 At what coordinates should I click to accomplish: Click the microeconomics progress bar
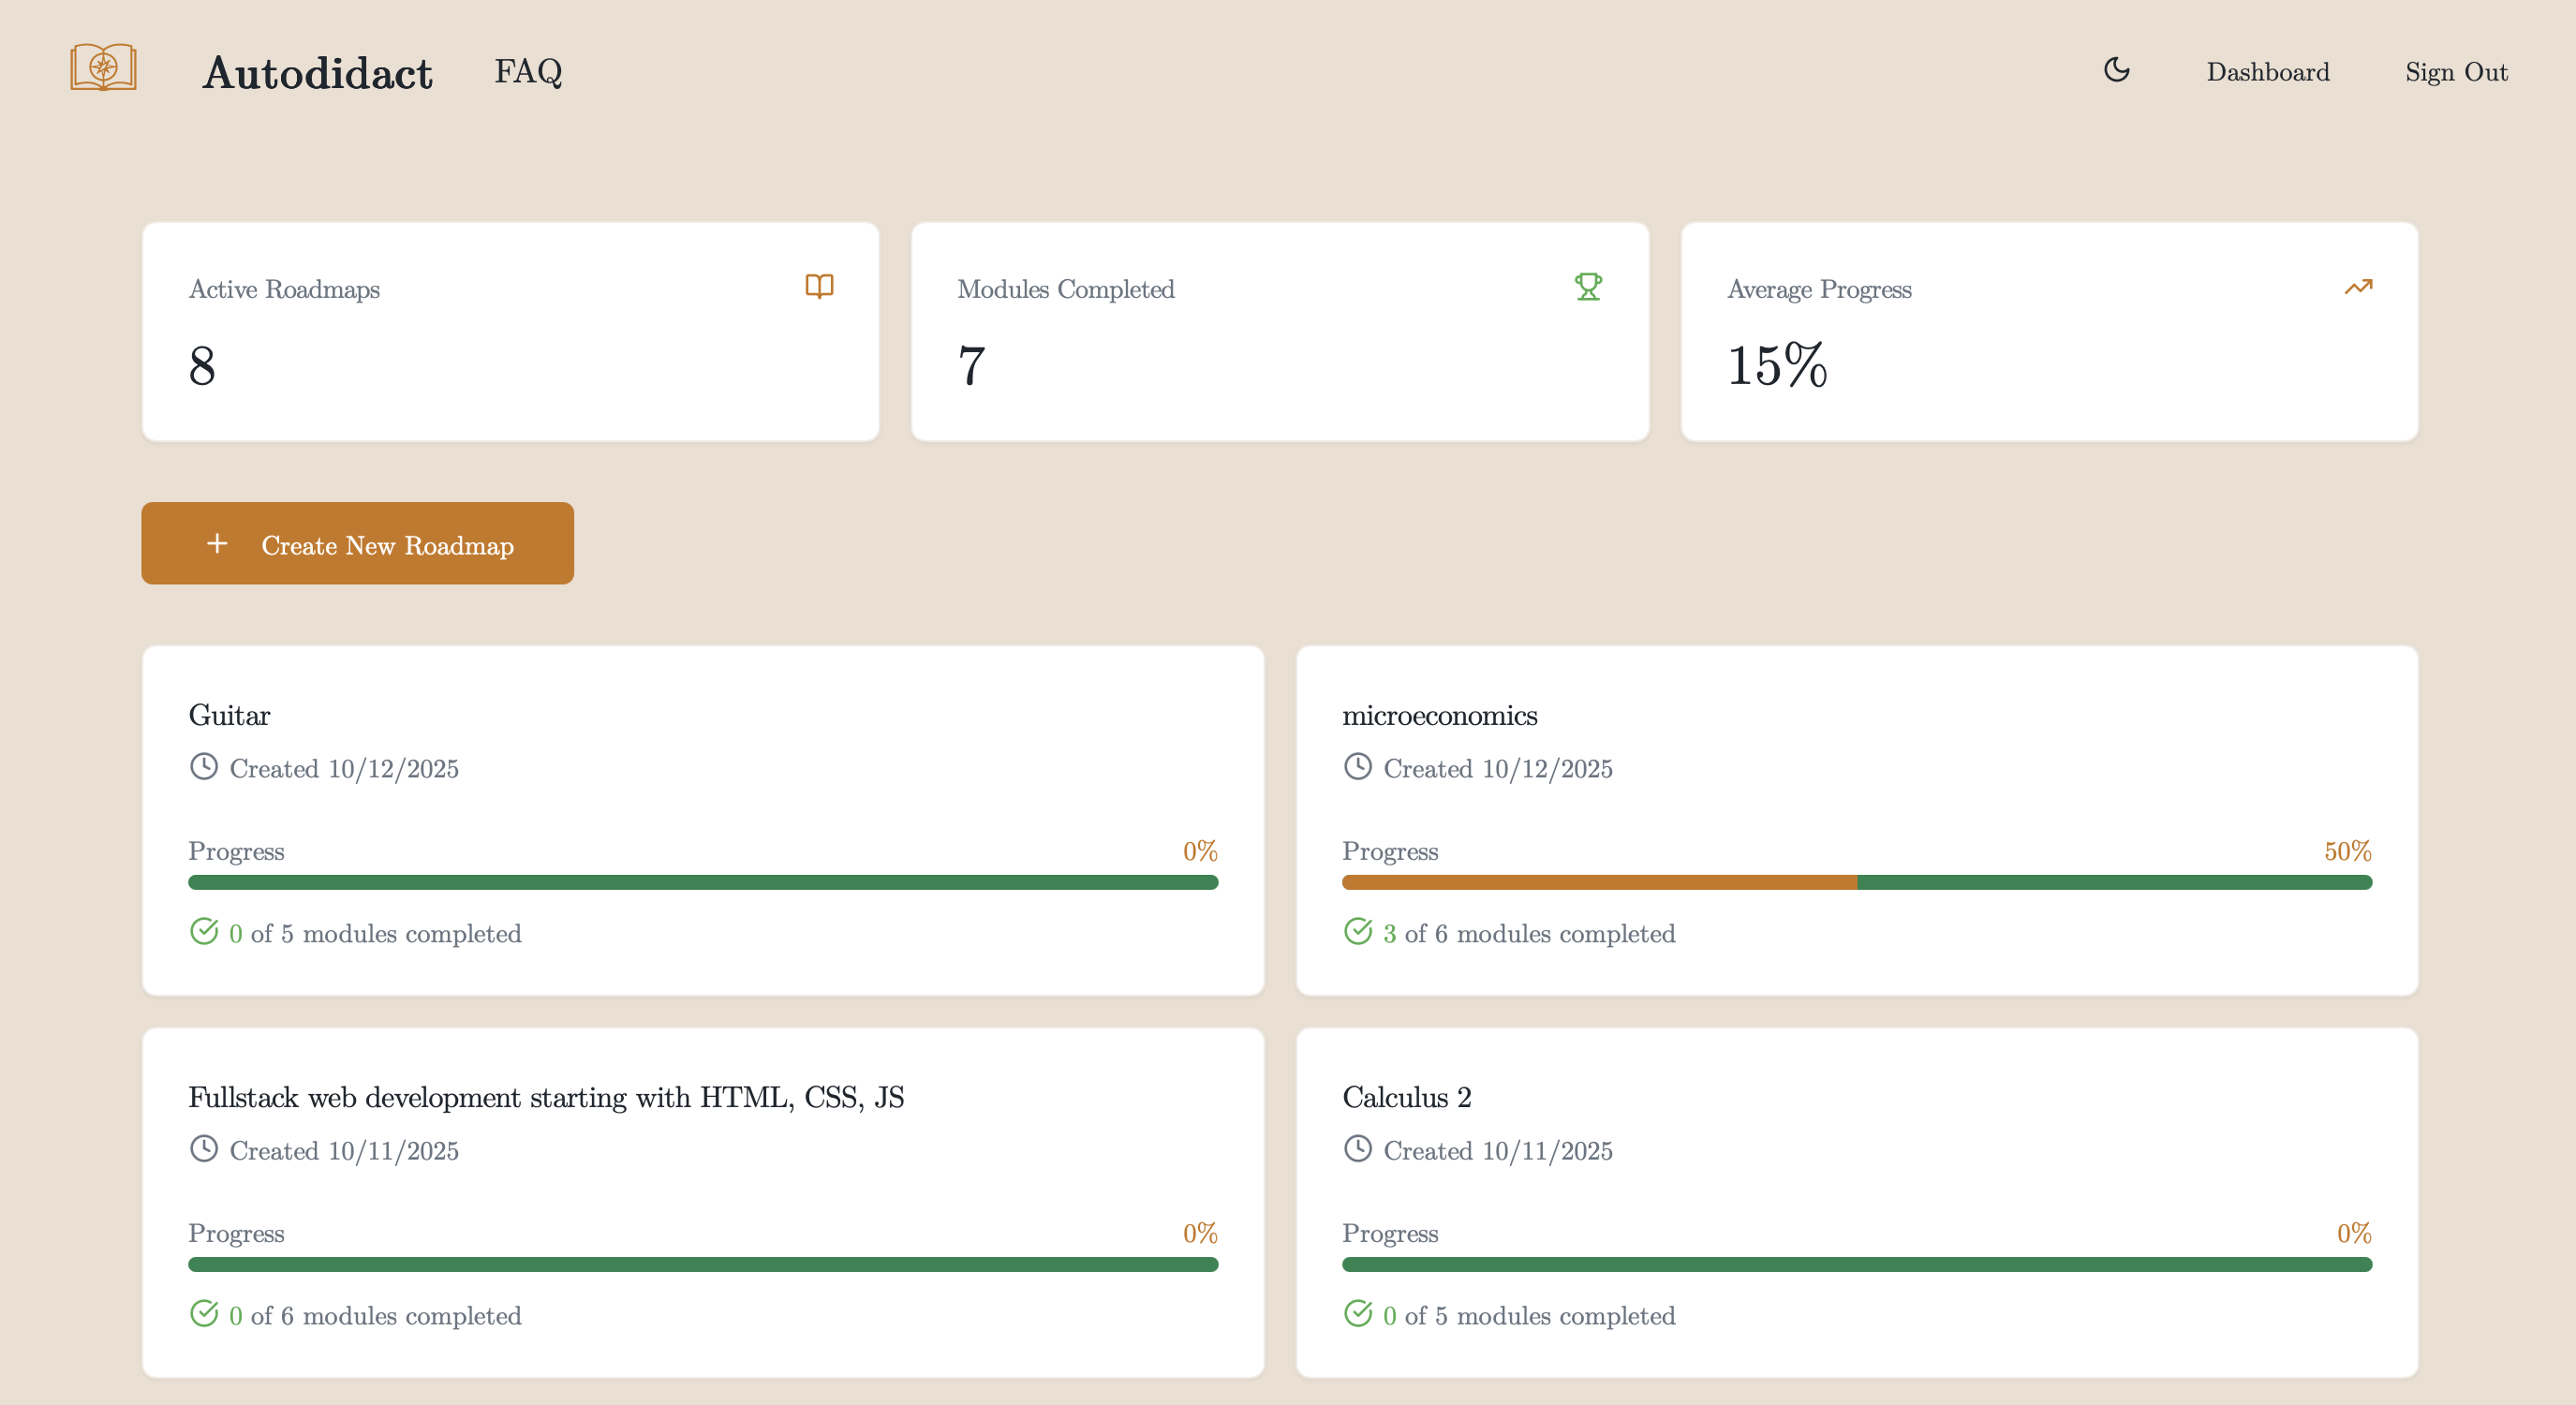pyautogui.click(x=1856, y=883)
